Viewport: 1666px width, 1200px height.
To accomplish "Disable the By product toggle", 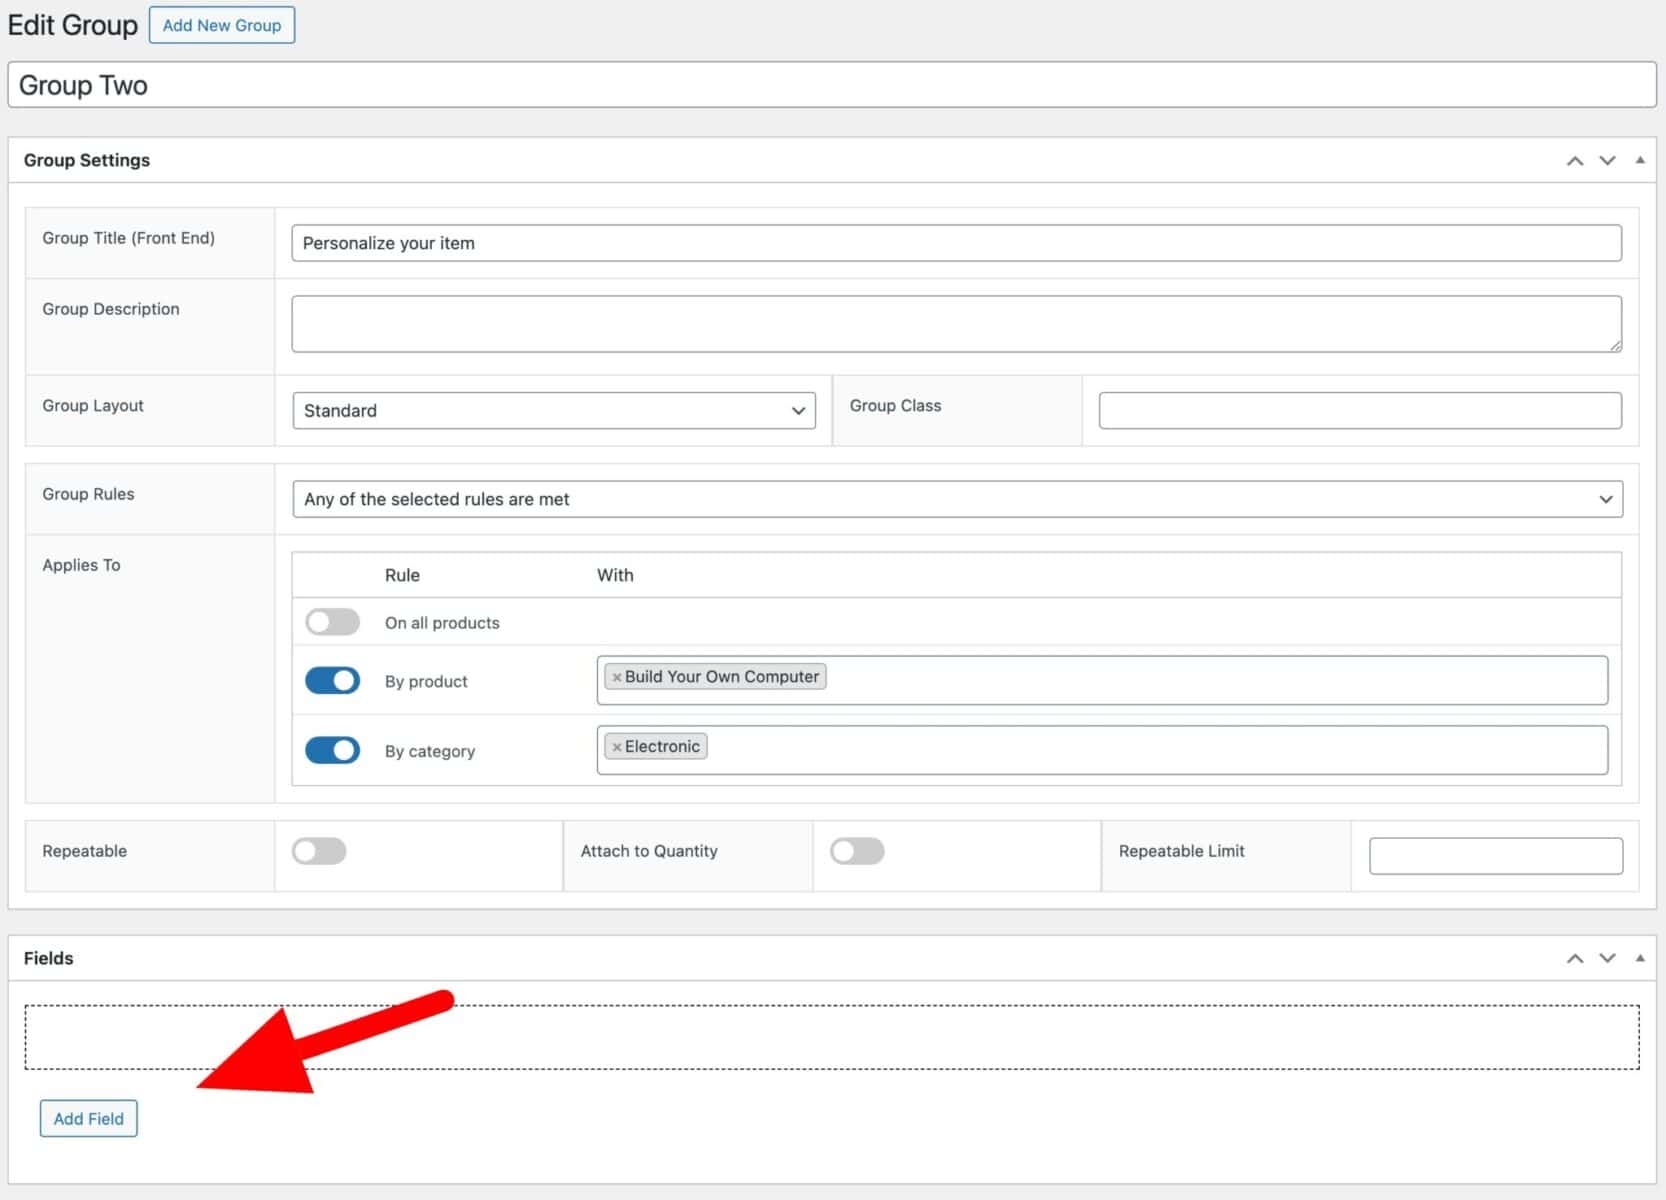I will click(332, 681).
